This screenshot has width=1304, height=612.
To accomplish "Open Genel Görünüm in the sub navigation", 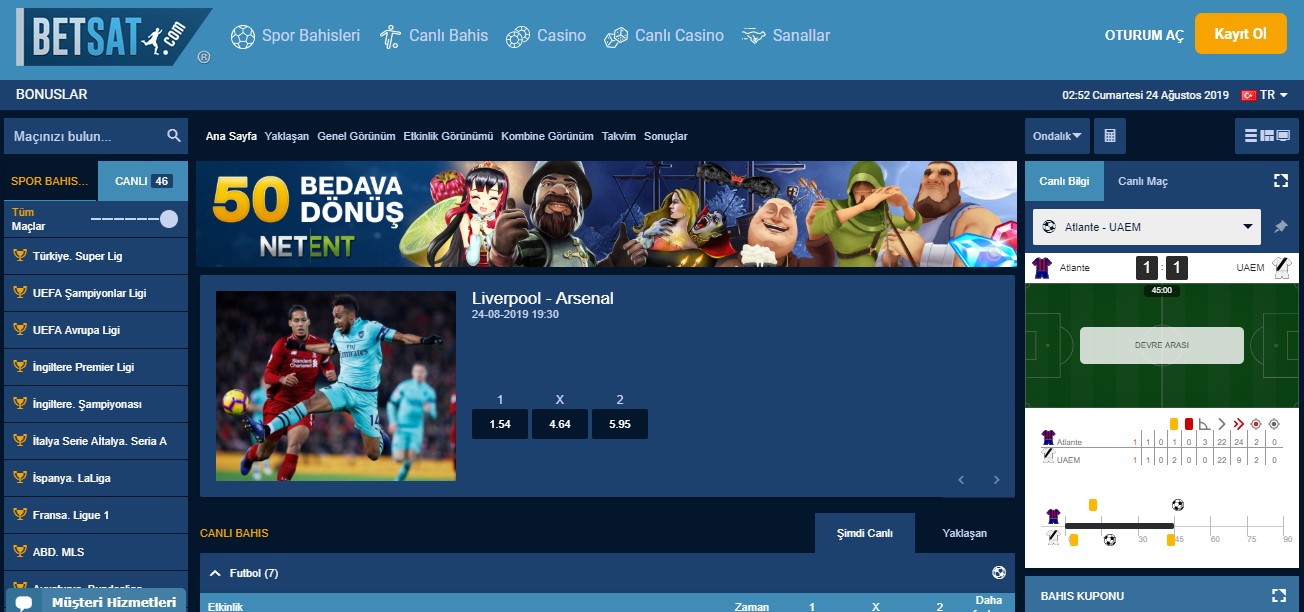I will tap(356, 136).
